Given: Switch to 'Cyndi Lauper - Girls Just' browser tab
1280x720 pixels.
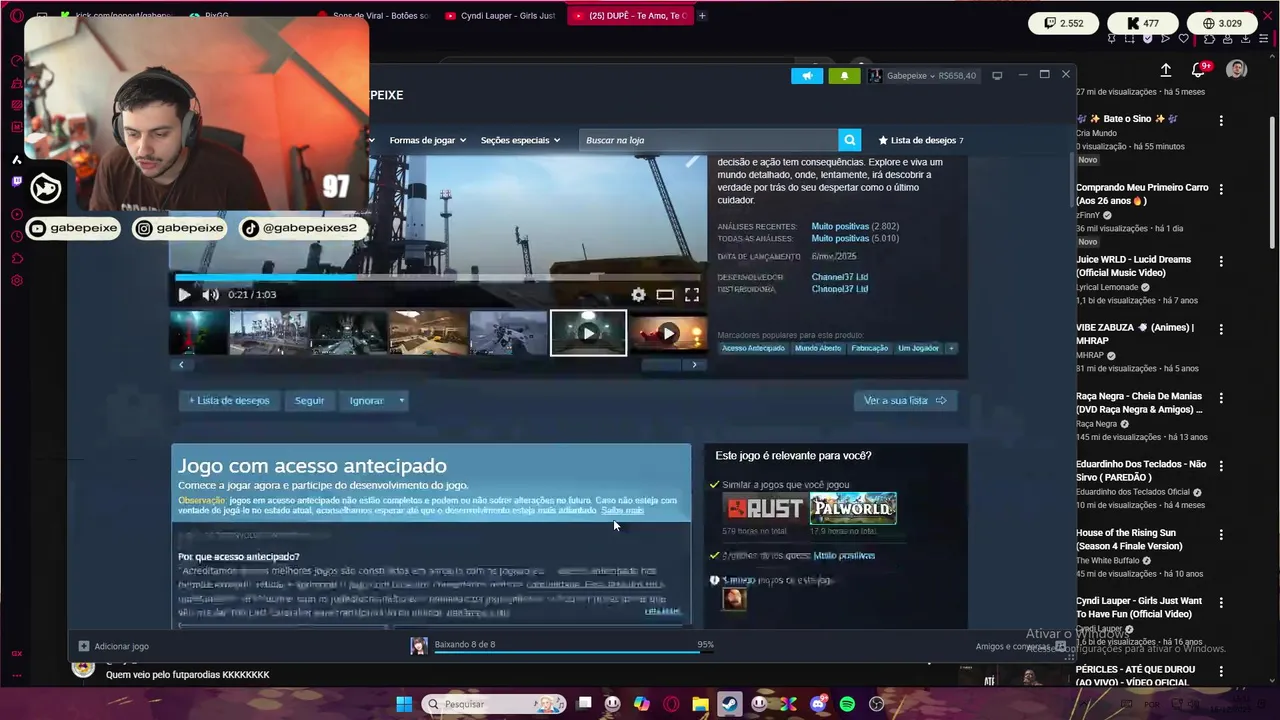Looking at the screenshot, I should click(x=500, y=16).
